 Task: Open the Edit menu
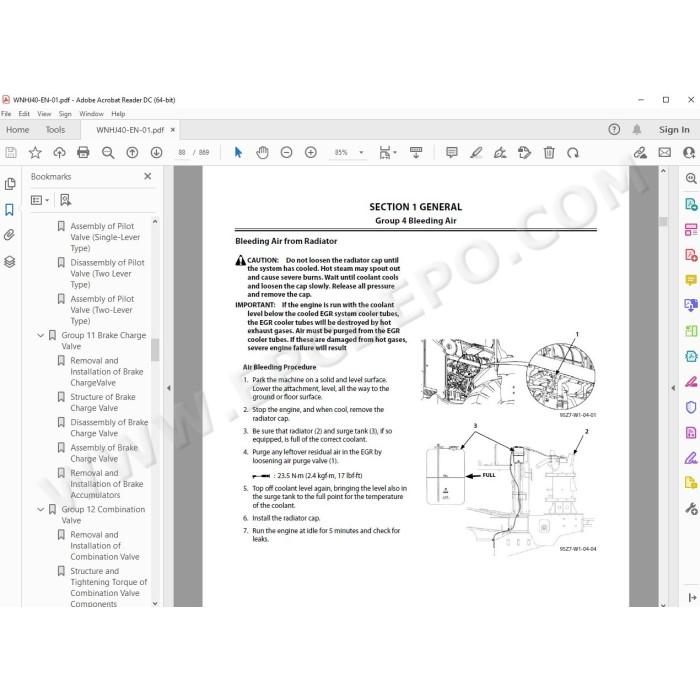click(24, 114)
